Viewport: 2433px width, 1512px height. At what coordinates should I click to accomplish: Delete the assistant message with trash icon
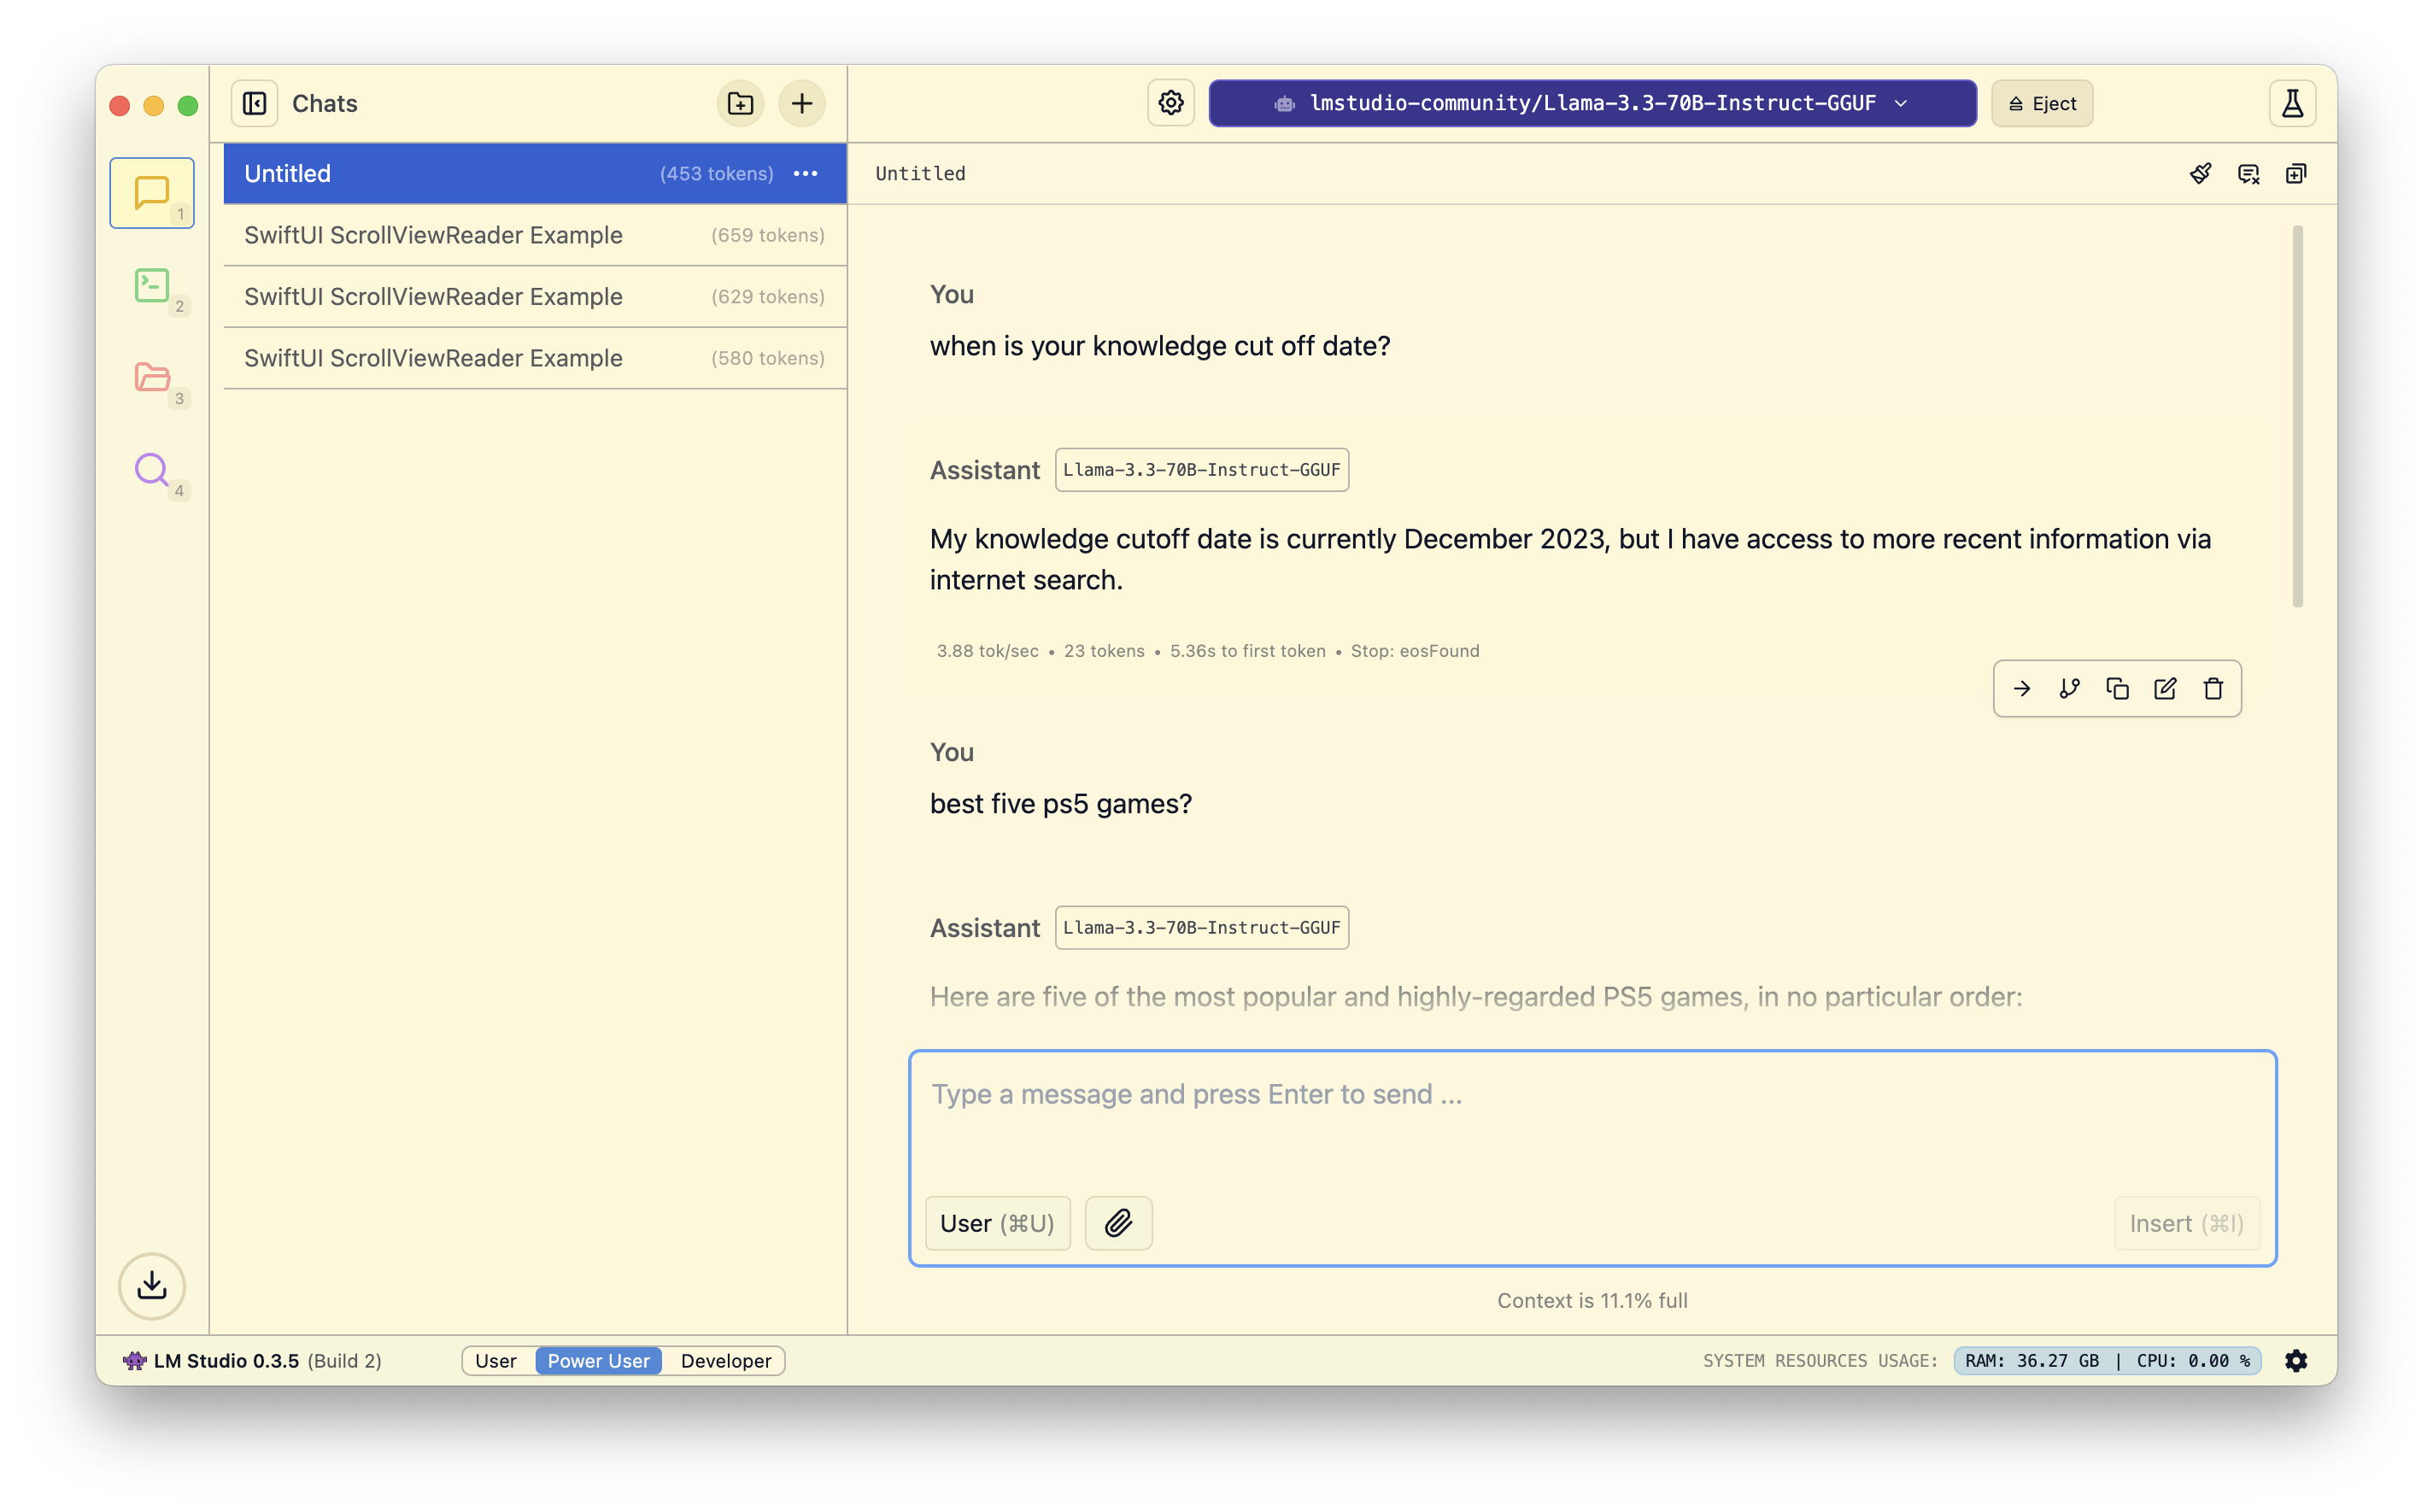pyautogui.click(x=2213, y=689)
